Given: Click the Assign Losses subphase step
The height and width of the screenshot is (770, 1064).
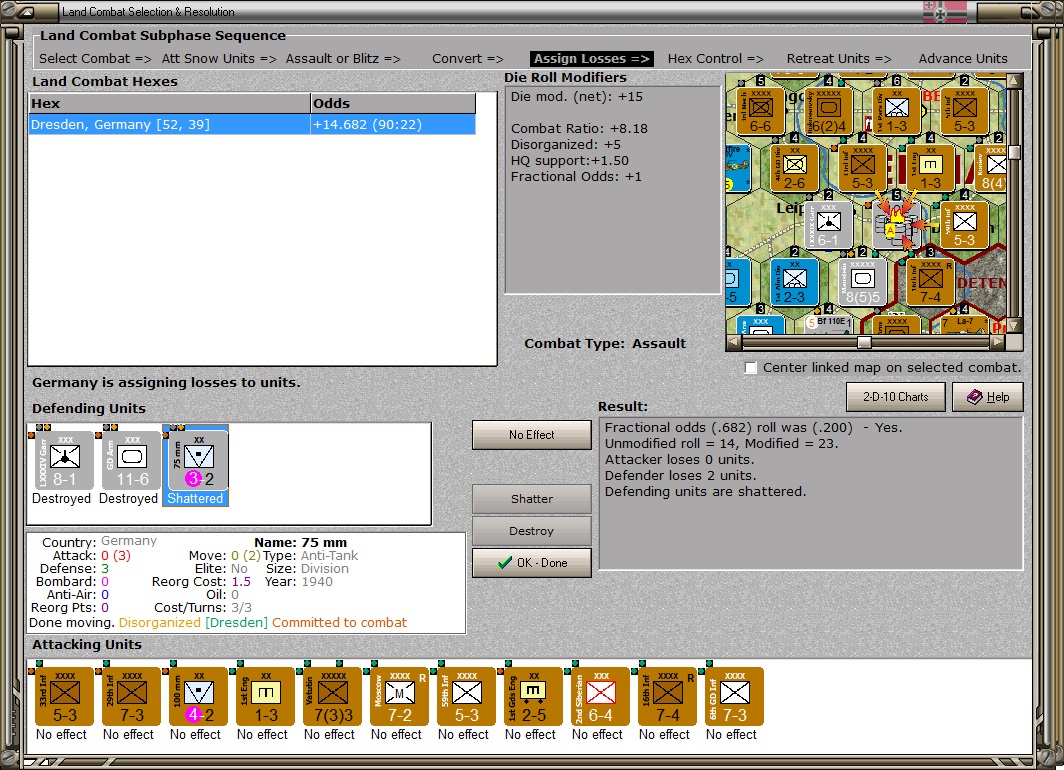Looking at the screenshot, I should pos(592,59).
